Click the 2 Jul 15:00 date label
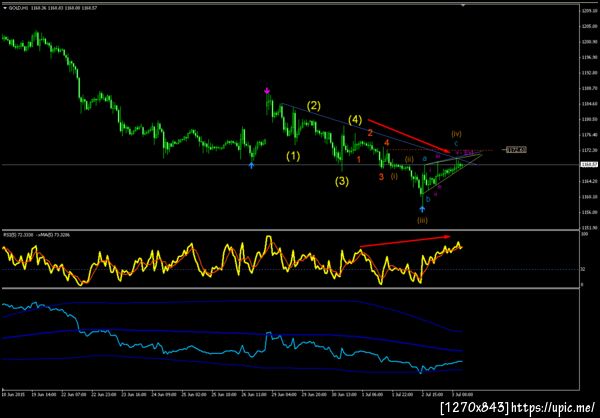 click(x=430, y=393)
